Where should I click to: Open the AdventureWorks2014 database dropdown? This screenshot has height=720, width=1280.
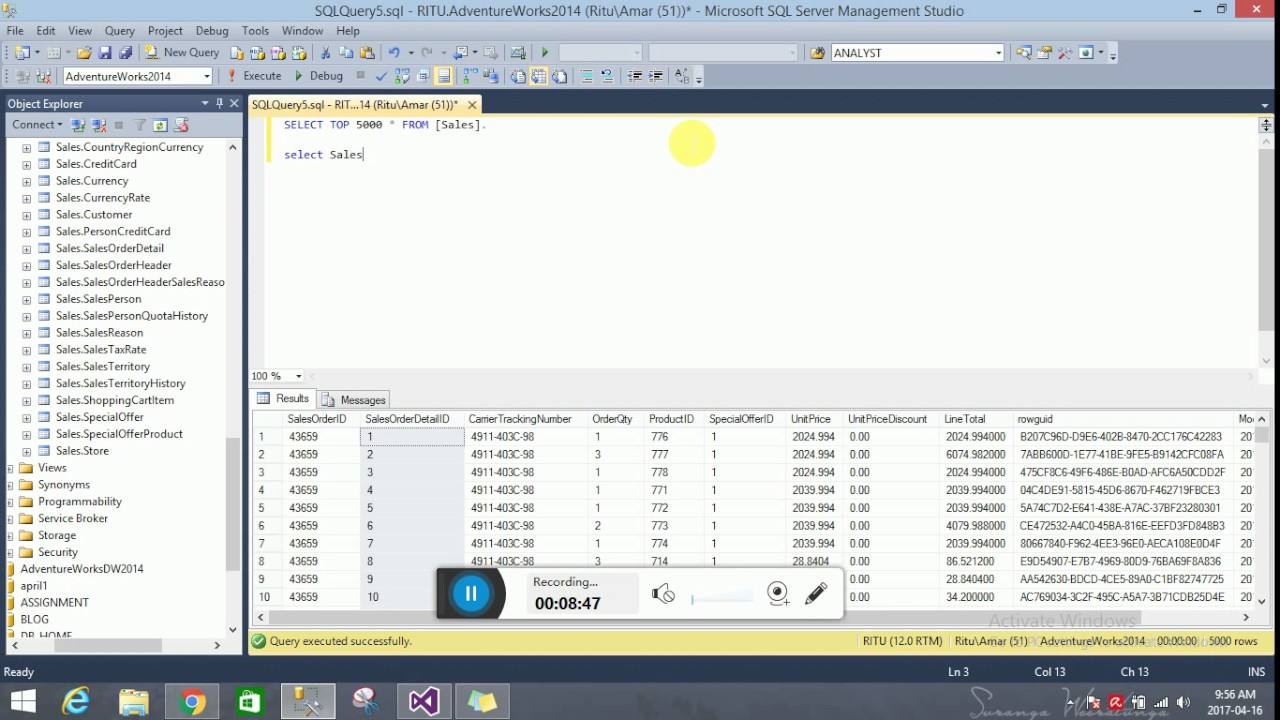point(207,76)
